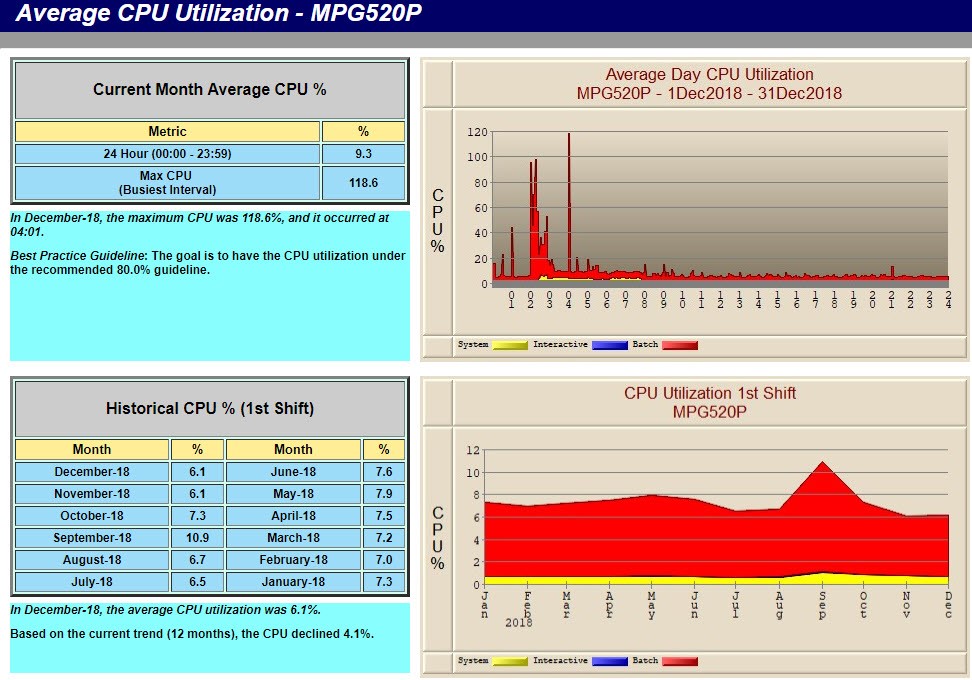Click the 2018 year label under the 1st Shift chart
Viewport: 972px width, 680px height.
pos(519,622)
